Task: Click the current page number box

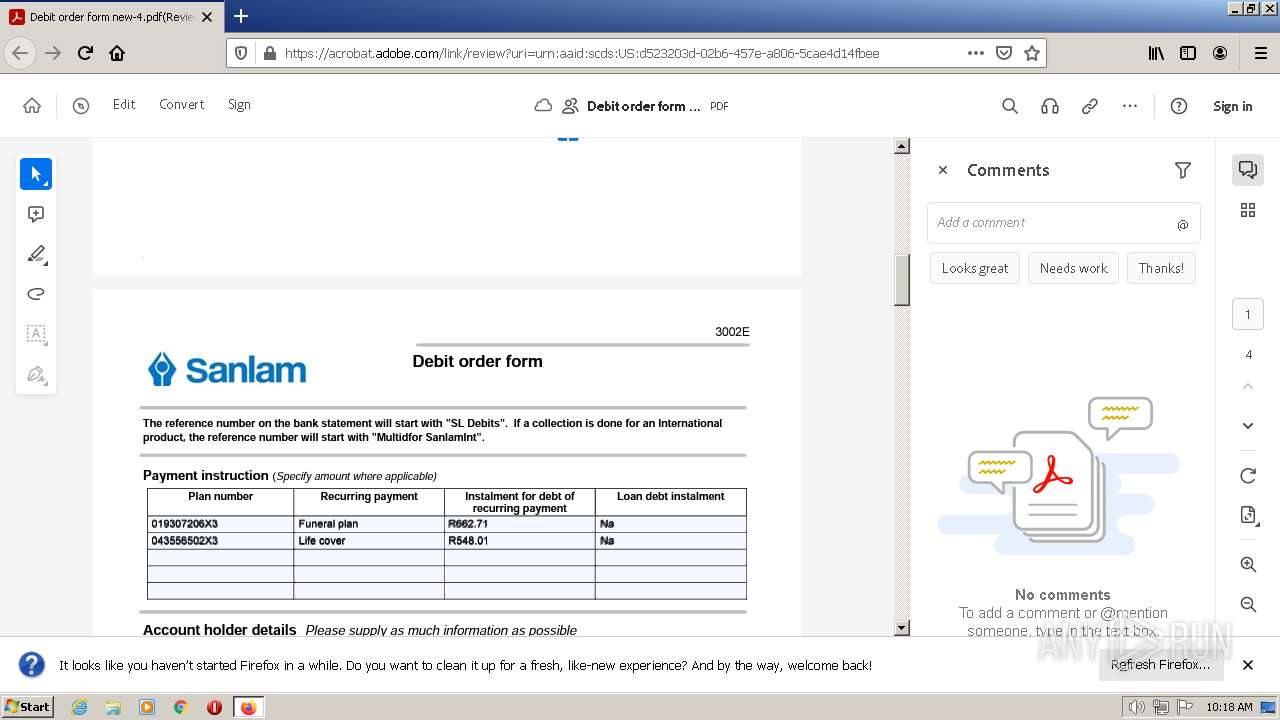Action: pyautogui.click(x=1248, y=315)
